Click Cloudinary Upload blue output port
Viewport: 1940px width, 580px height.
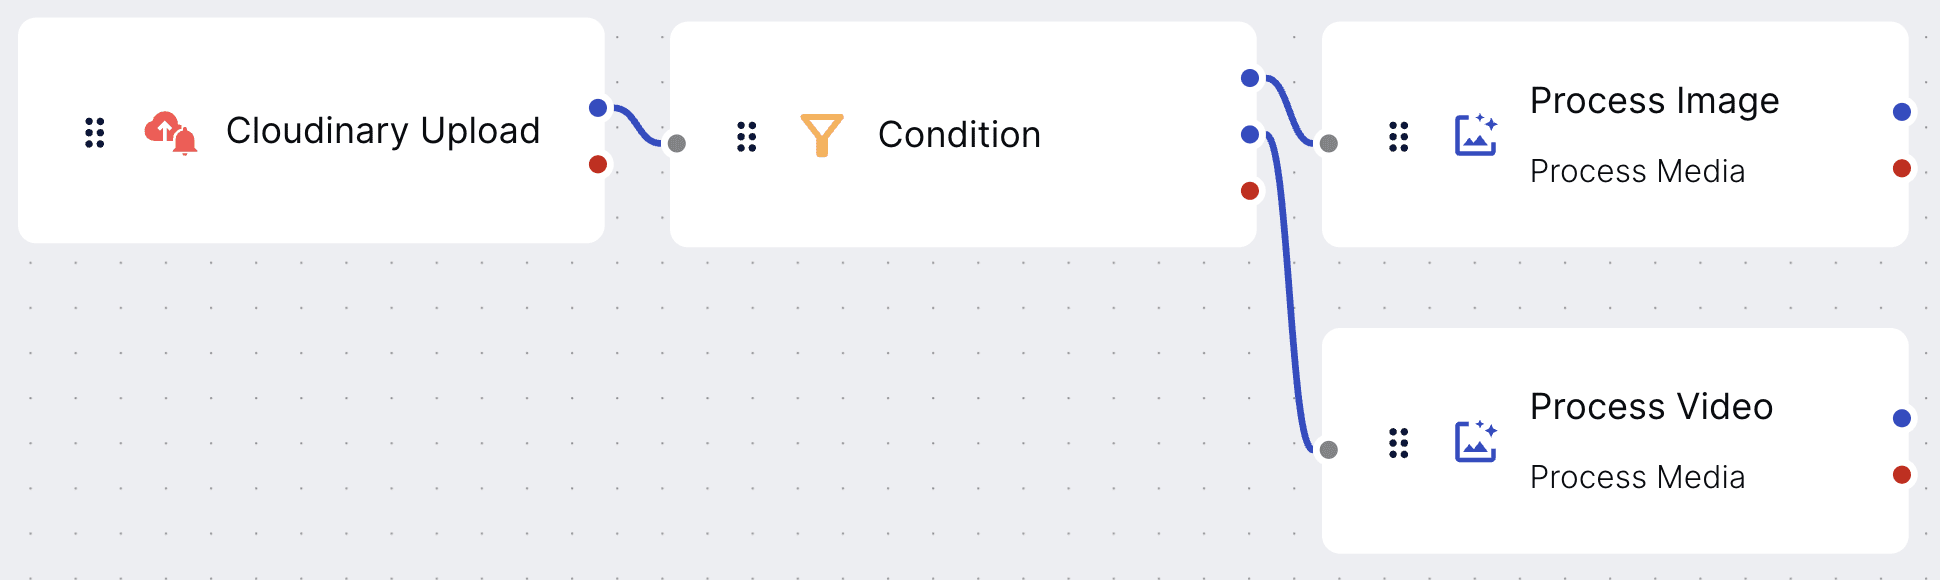(x=598, y=108)
